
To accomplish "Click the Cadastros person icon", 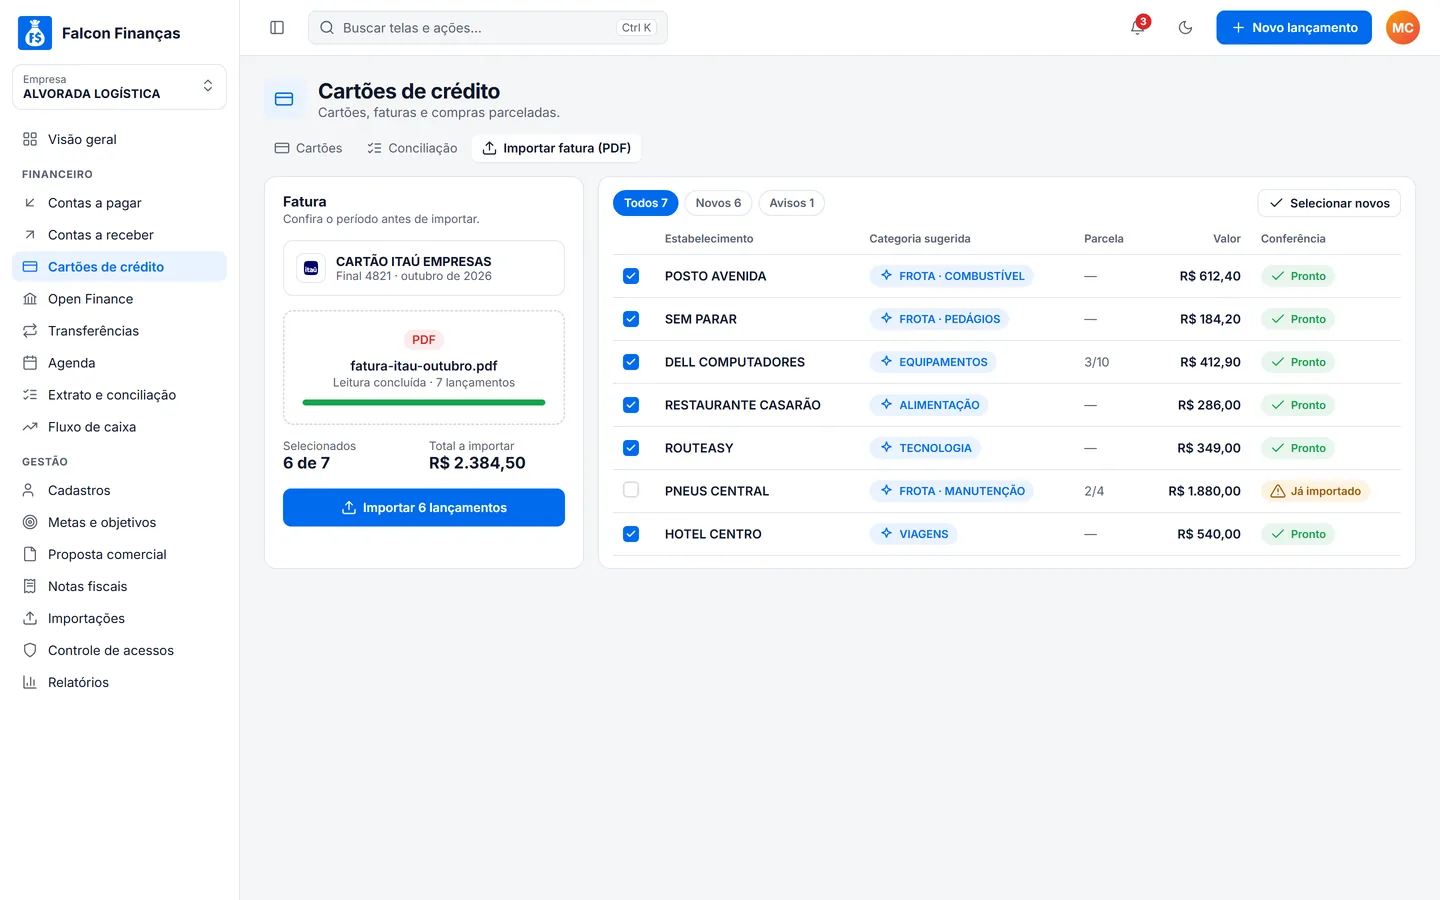I will point(30,491).
